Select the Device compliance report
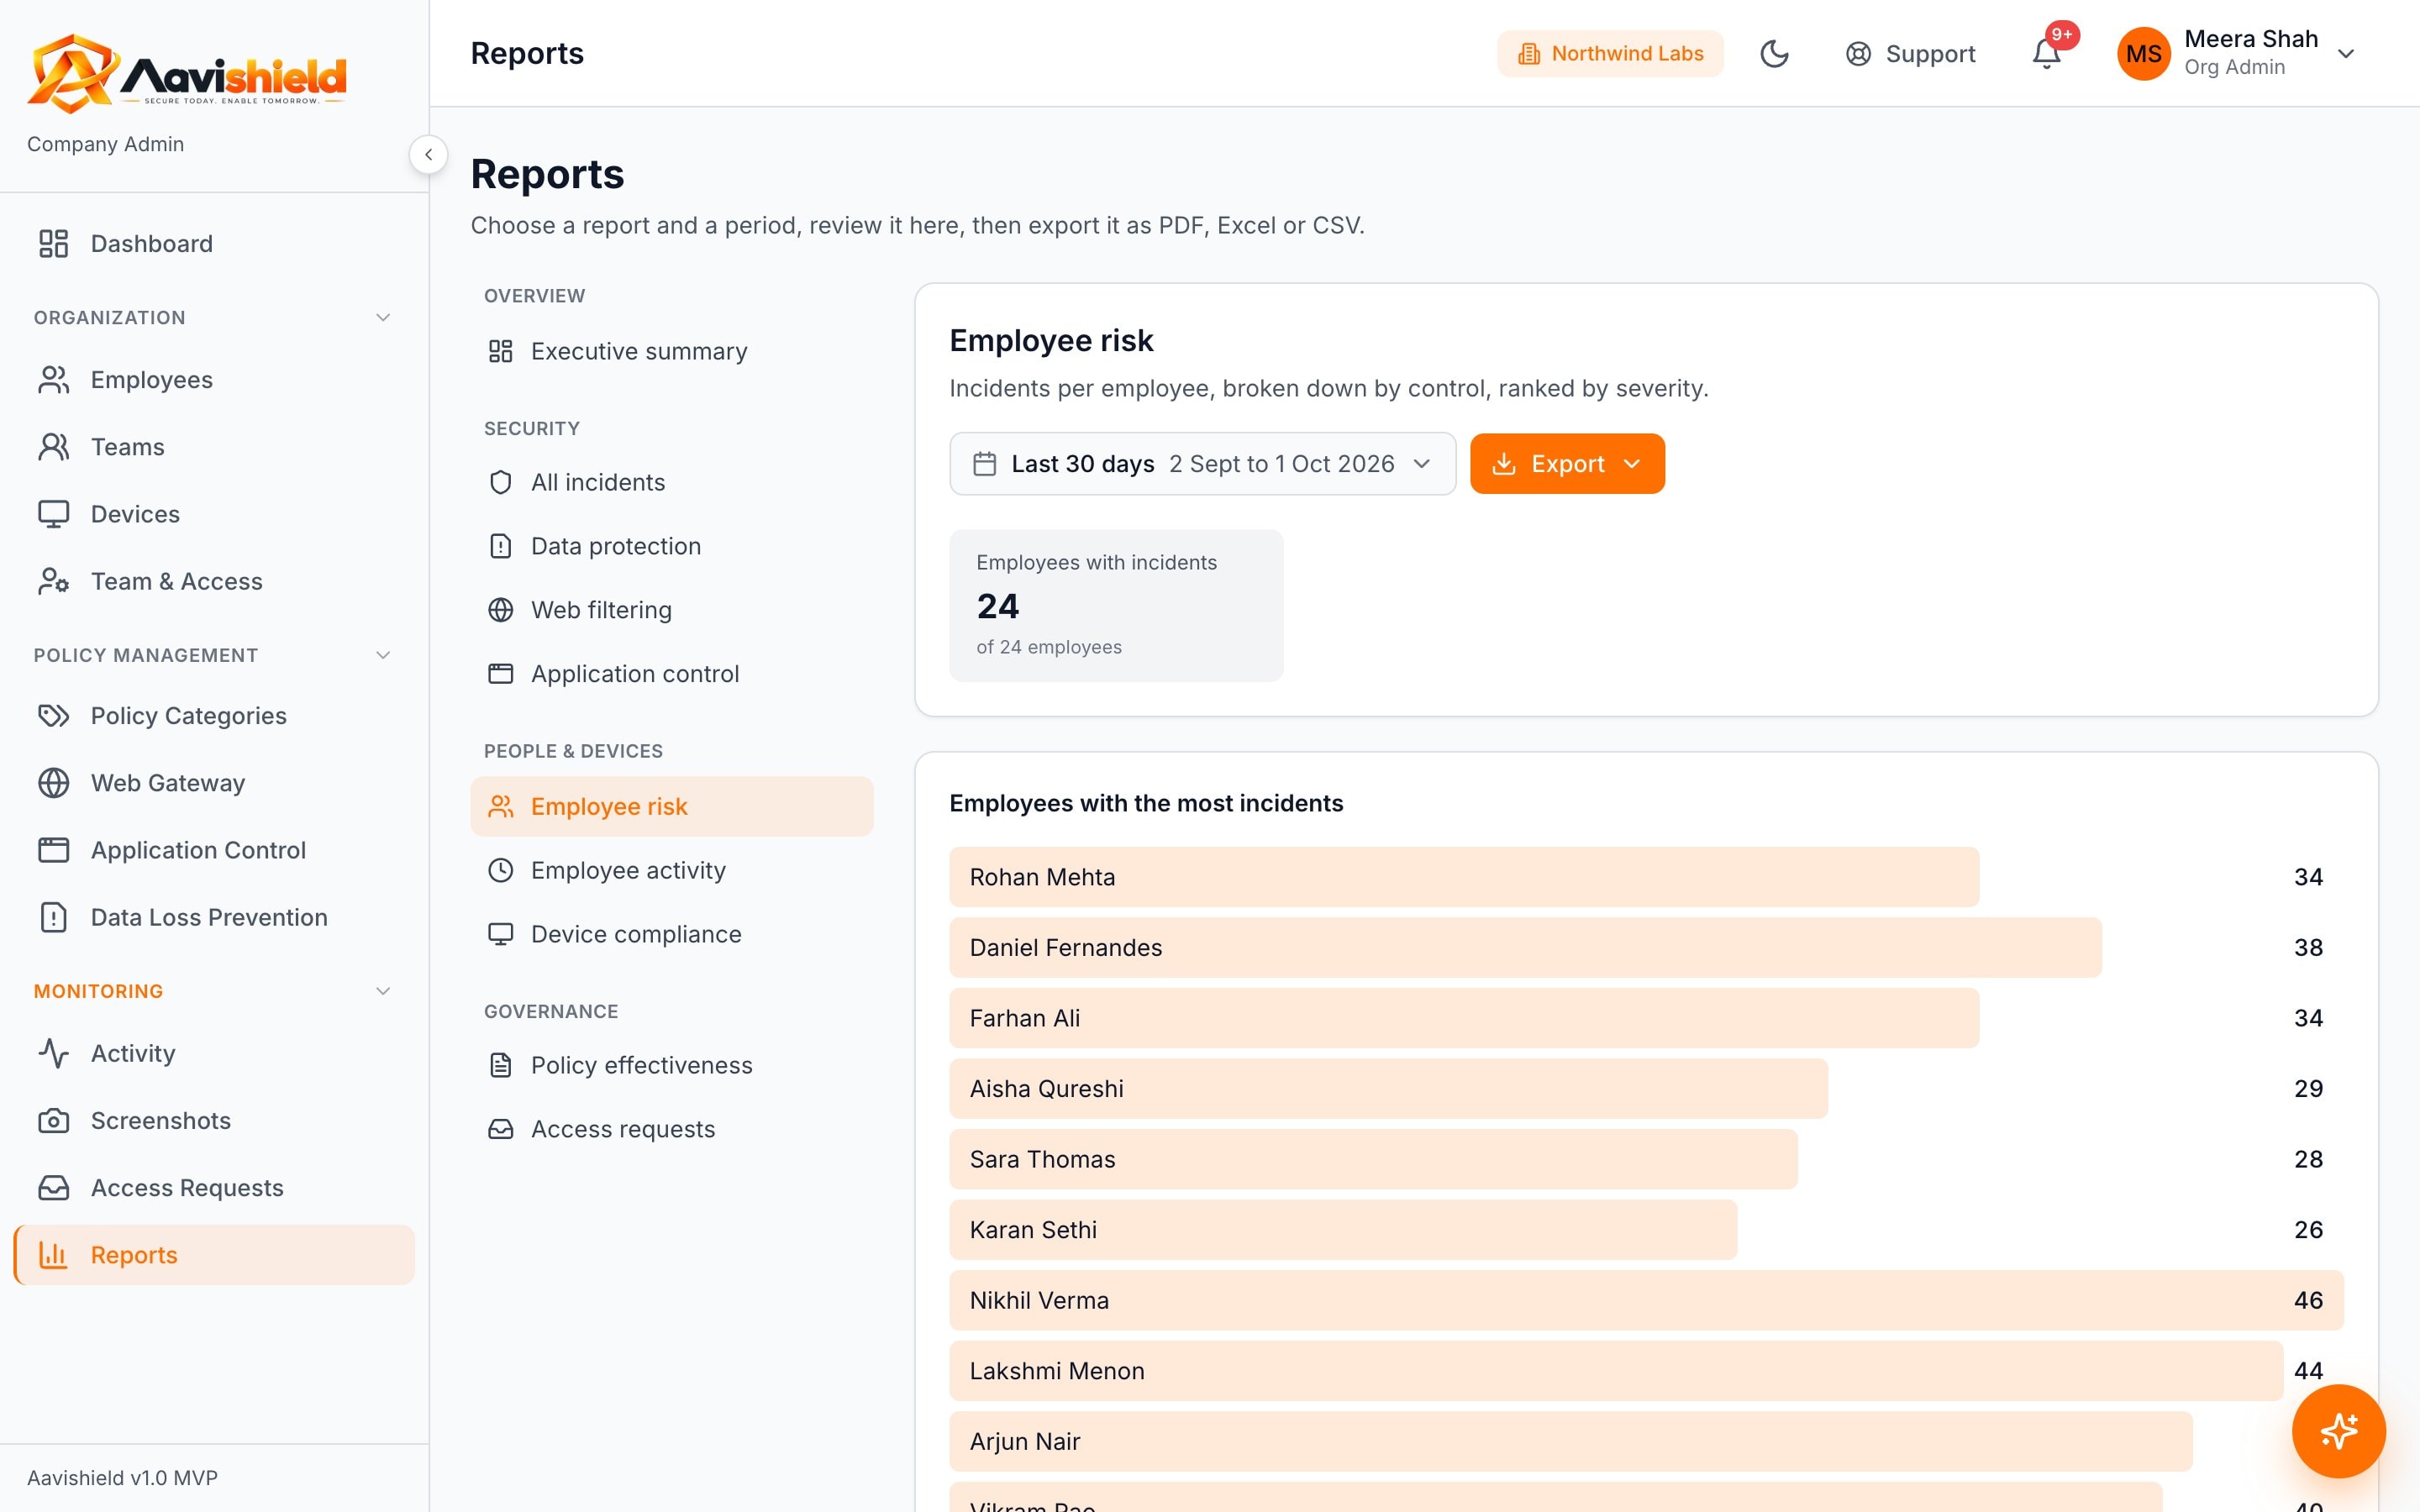Screen dimensions: 2420x1512 671,934
